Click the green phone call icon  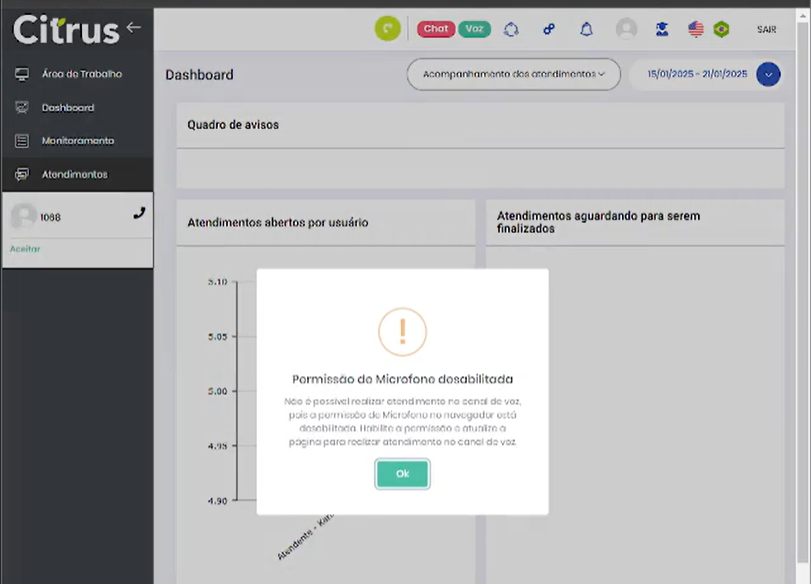387,29
